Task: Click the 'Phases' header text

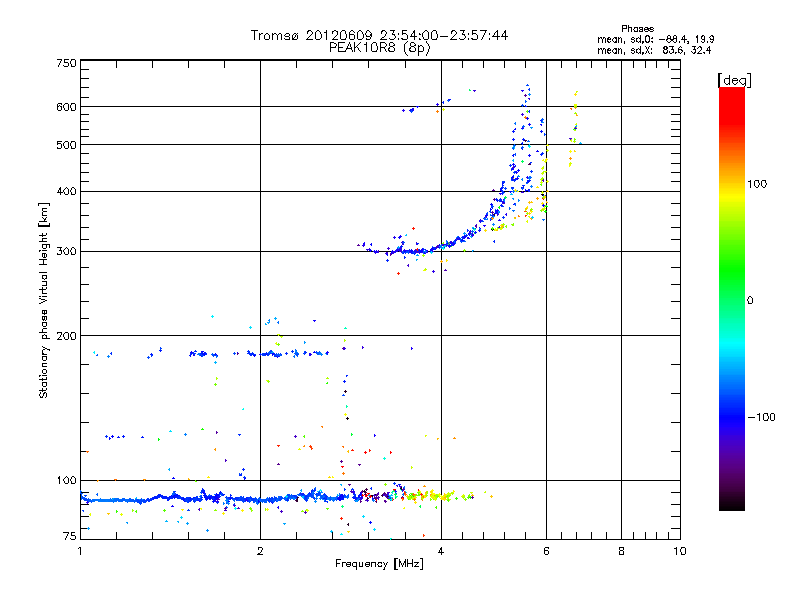Action: click(637, 29)
